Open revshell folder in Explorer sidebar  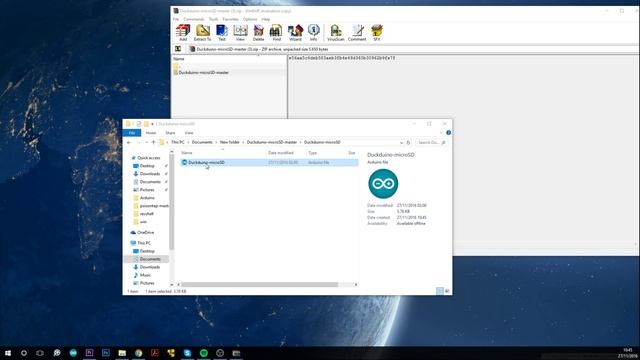pos(144,214)
